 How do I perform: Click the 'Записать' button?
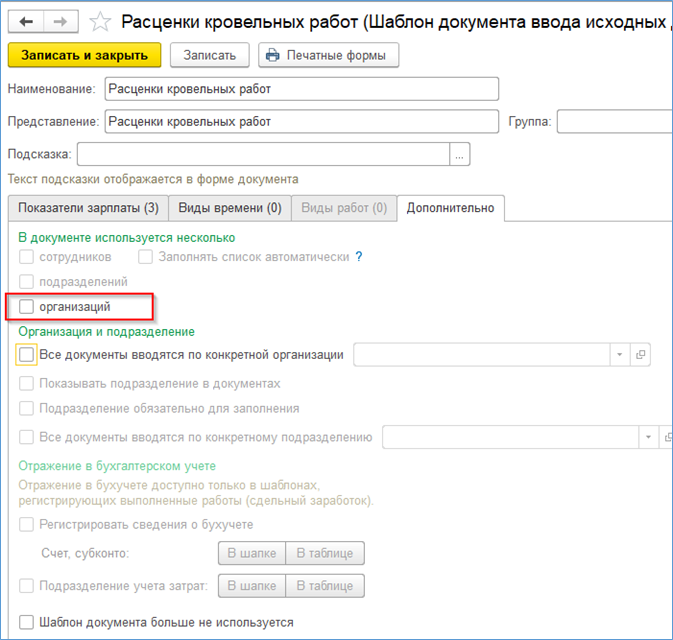[209, 55]
